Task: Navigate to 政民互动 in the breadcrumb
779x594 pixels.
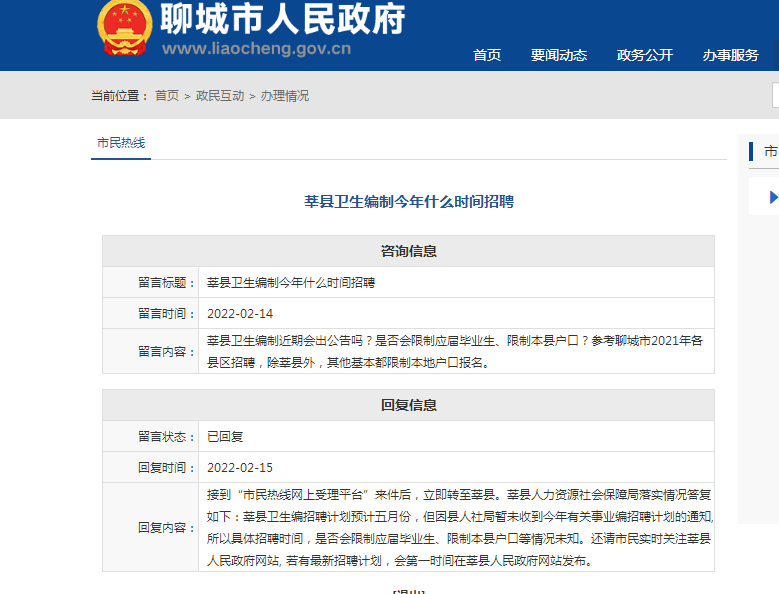Action: 220,96
